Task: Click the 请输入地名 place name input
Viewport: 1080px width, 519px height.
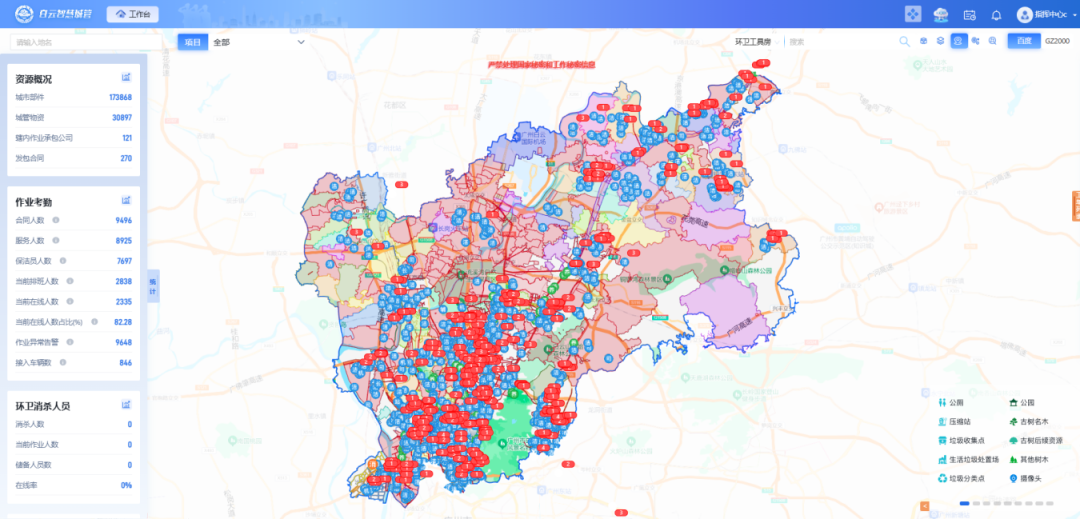Action: (75, 42)
